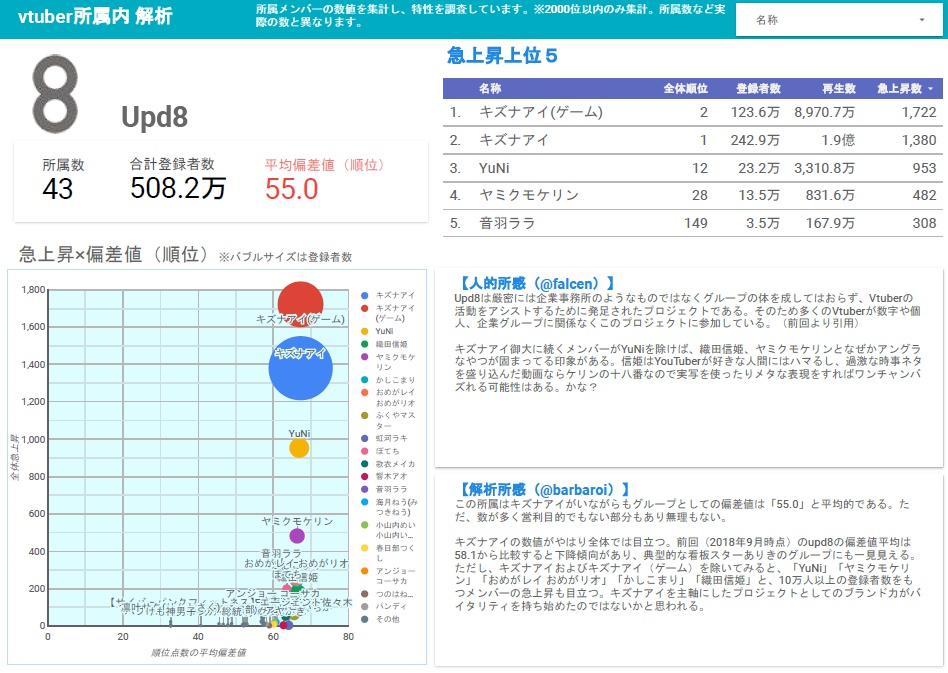Open the 名称 filter dropdown
This screenshot has width=948, height=673.
pos(840,18)
